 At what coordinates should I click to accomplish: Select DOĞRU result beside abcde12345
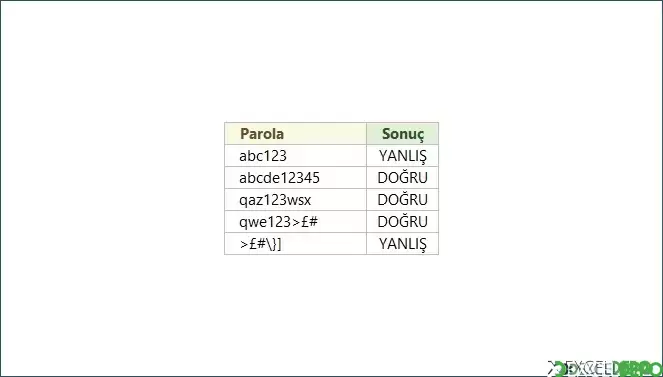(x=403, y=178)
